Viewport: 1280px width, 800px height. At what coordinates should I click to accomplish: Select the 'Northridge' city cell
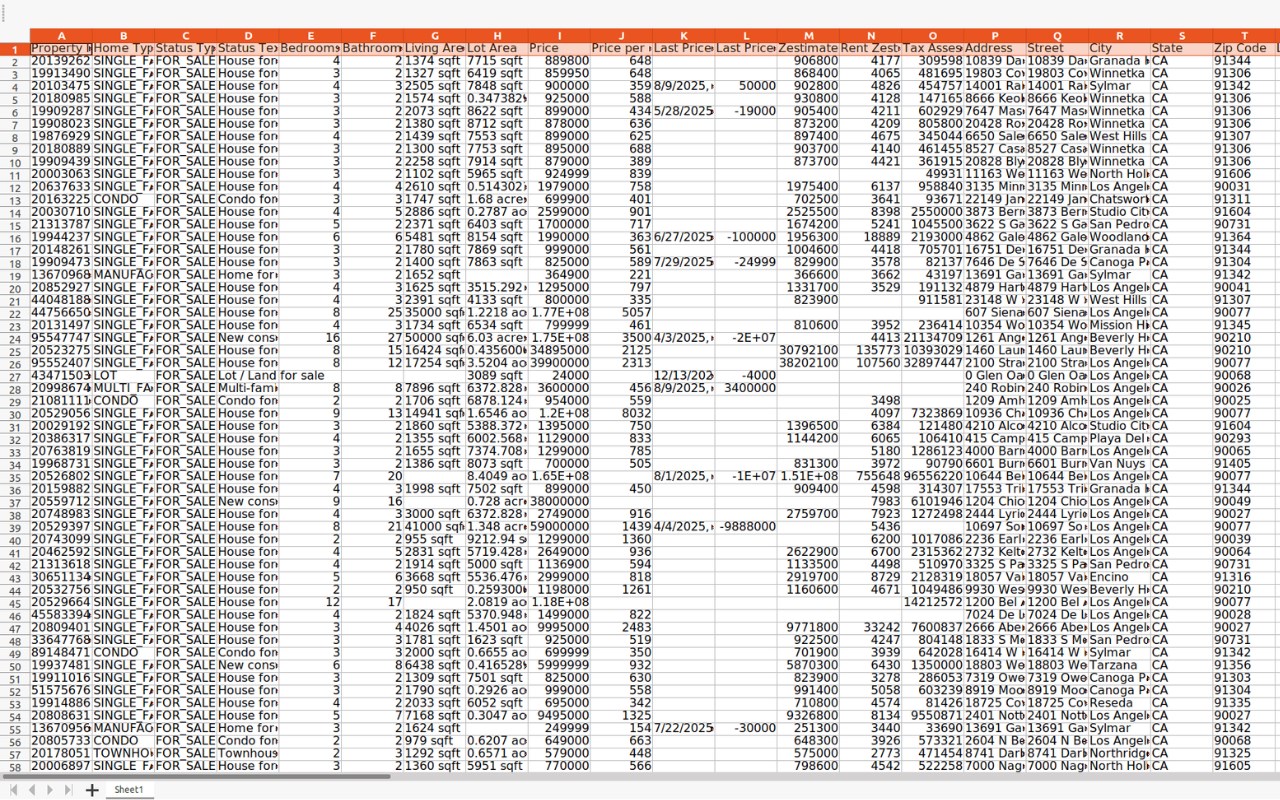coord(1119,753)
